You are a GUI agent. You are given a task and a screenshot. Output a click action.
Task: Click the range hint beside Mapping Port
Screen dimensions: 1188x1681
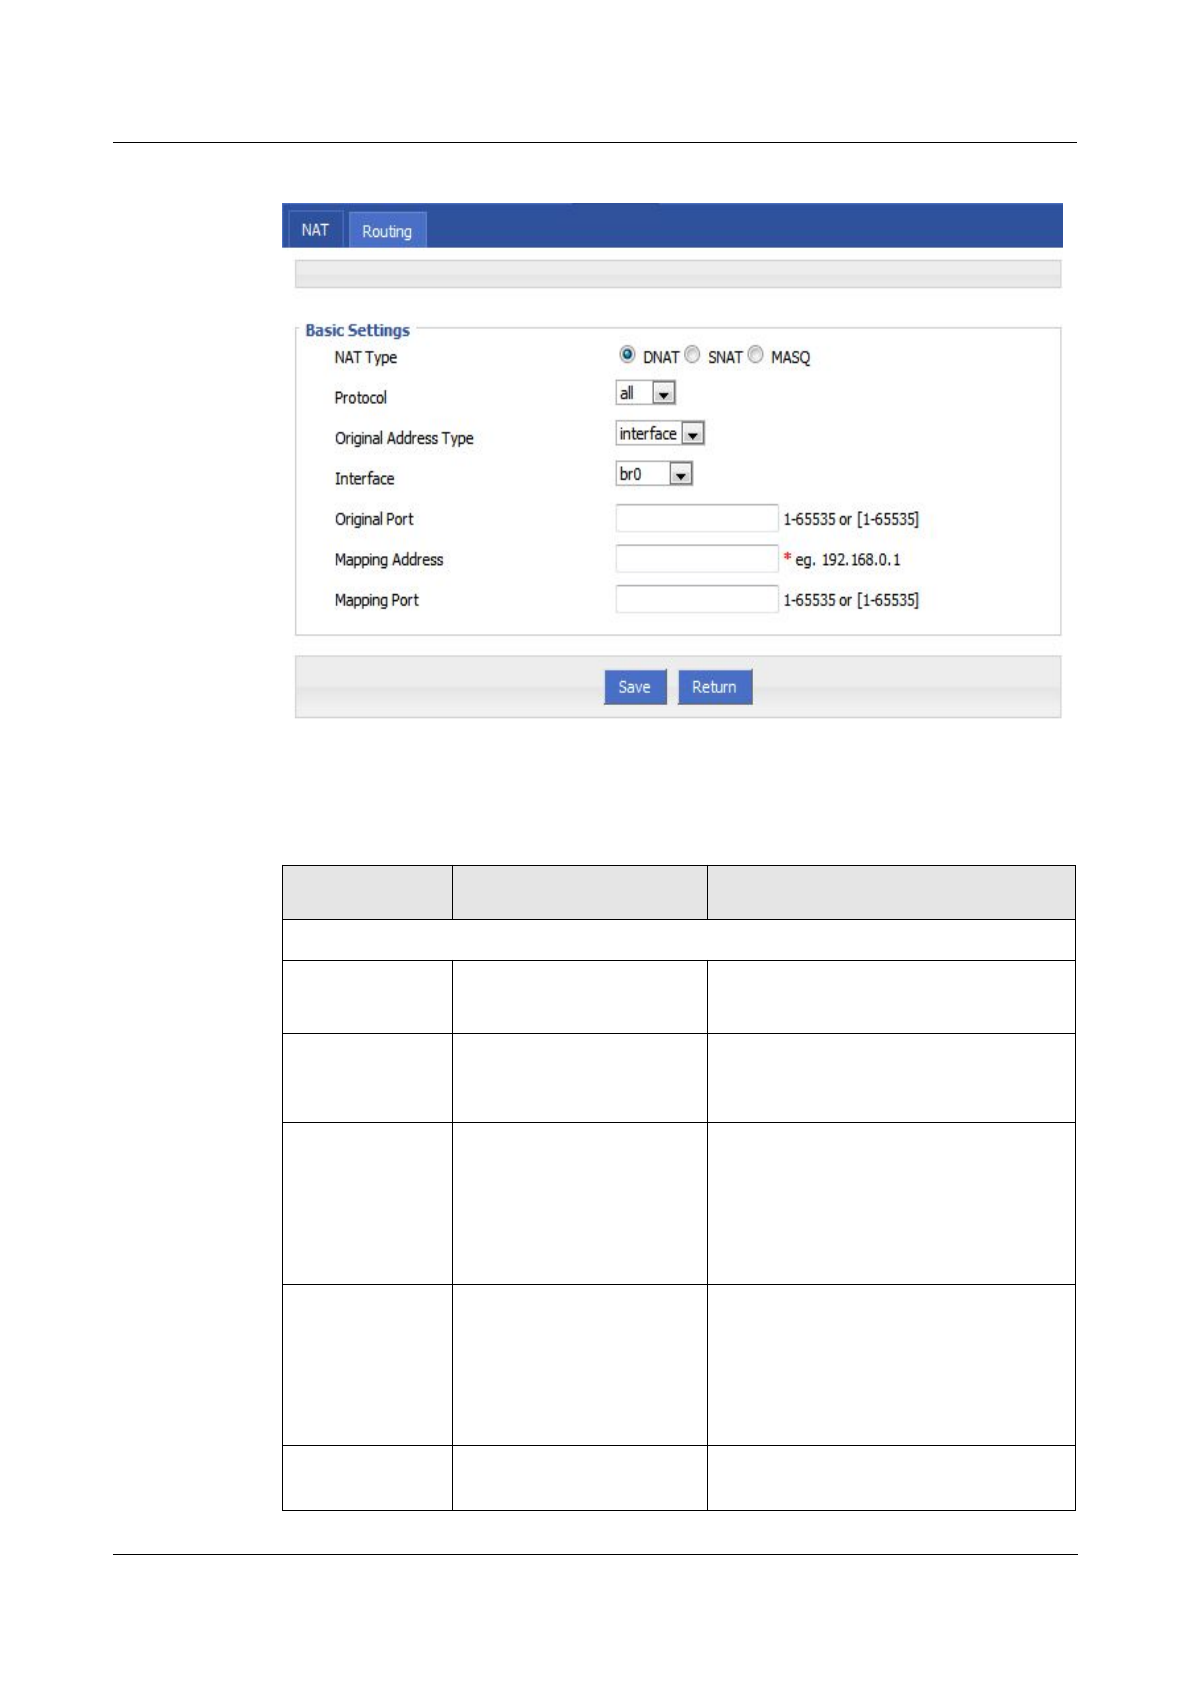tap(851, 600)
